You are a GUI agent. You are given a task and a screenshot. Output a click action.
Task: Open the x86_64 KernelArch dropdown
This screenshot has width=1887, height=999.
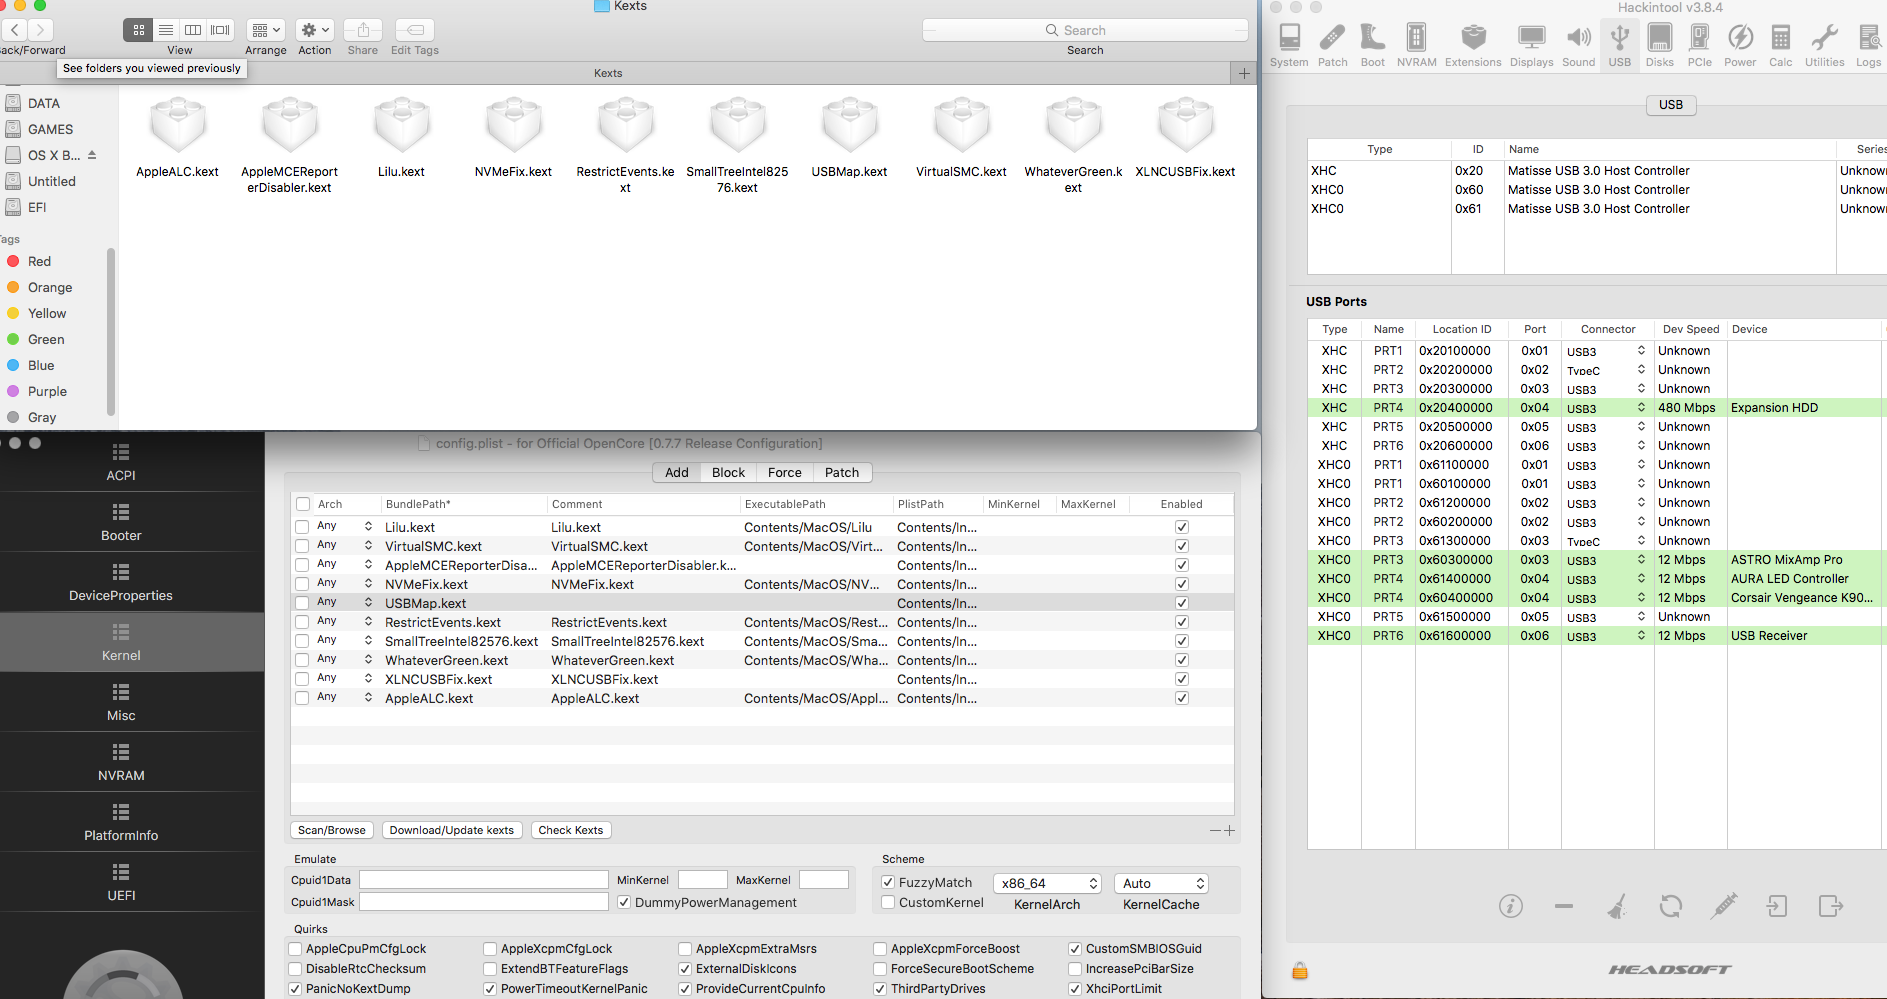coord(1047,883)
